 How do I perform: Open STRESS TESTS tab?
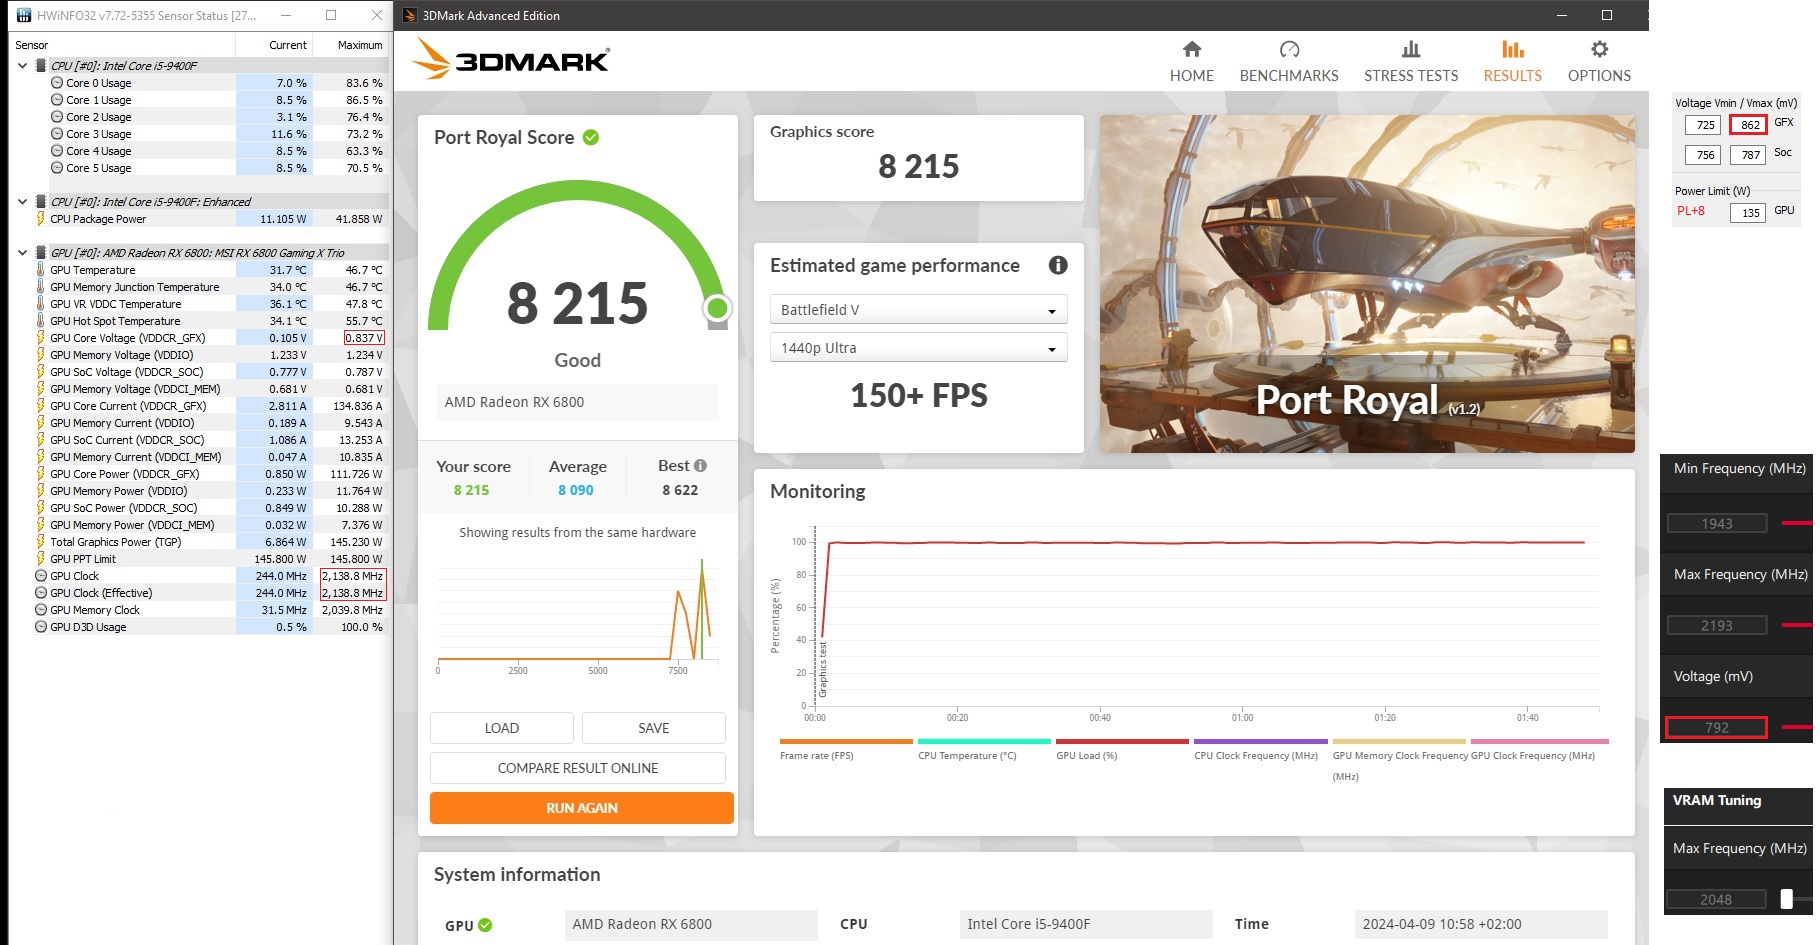[1410, 61]
